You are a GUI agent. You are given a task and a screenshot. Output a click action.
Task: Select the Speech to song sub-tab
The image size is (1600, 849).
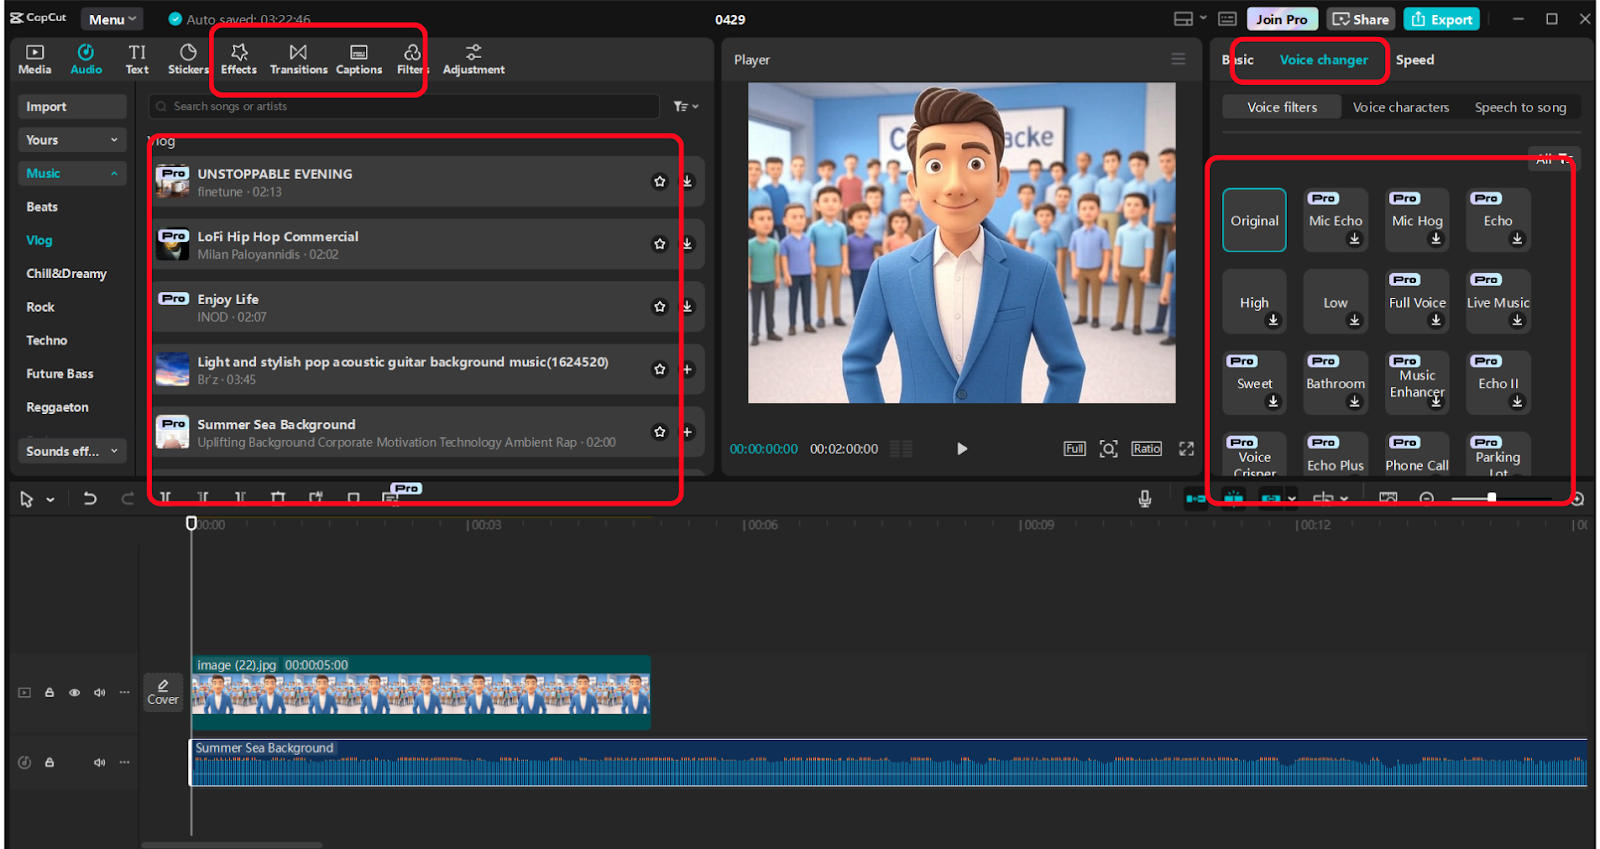coord(1520,107)
